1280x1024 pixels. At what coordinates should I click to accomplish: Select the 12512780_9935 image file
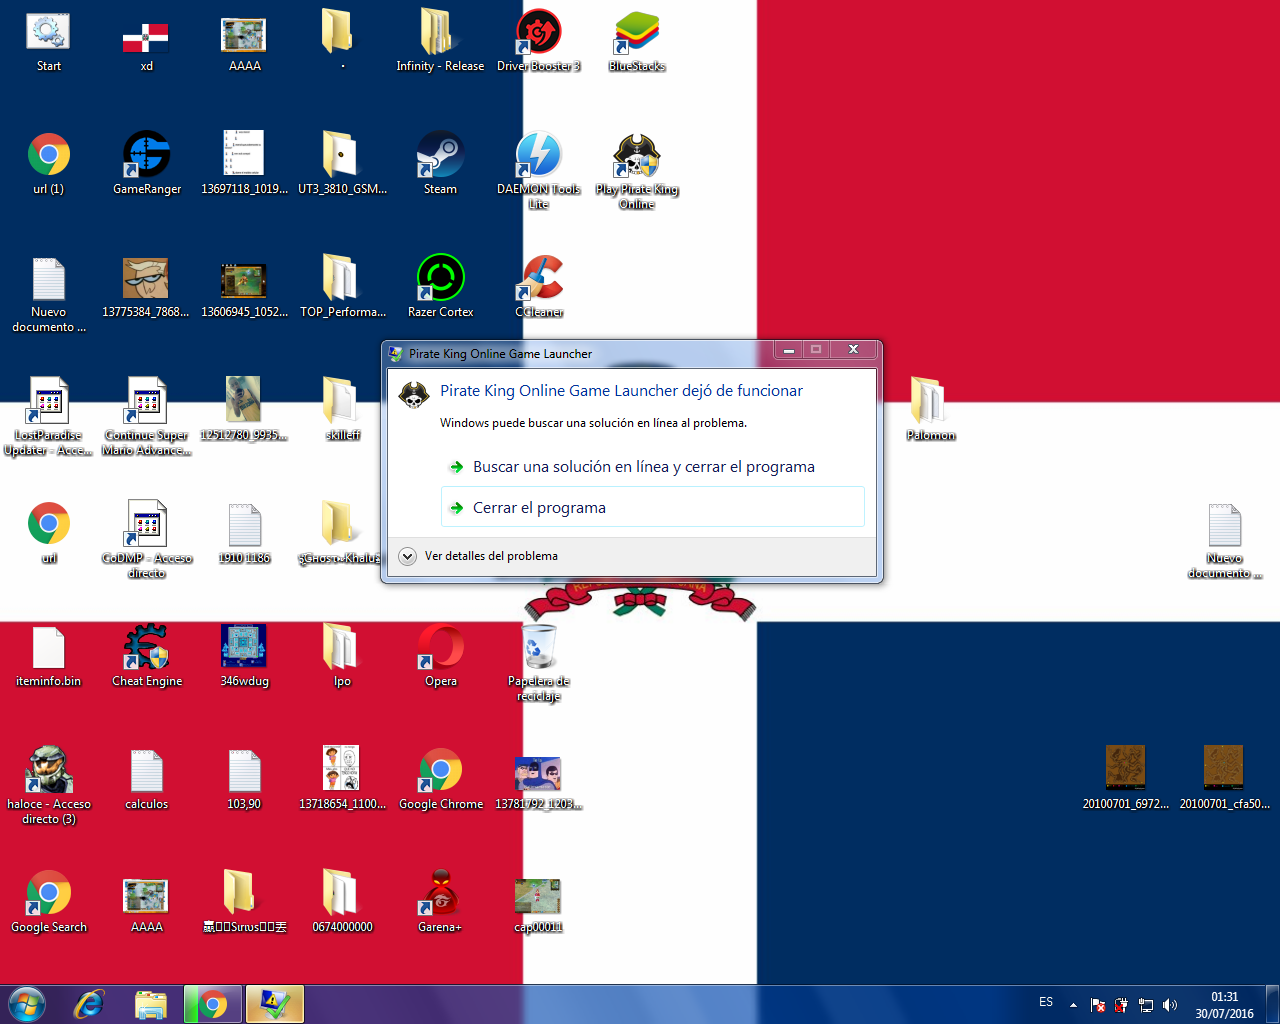244,409
